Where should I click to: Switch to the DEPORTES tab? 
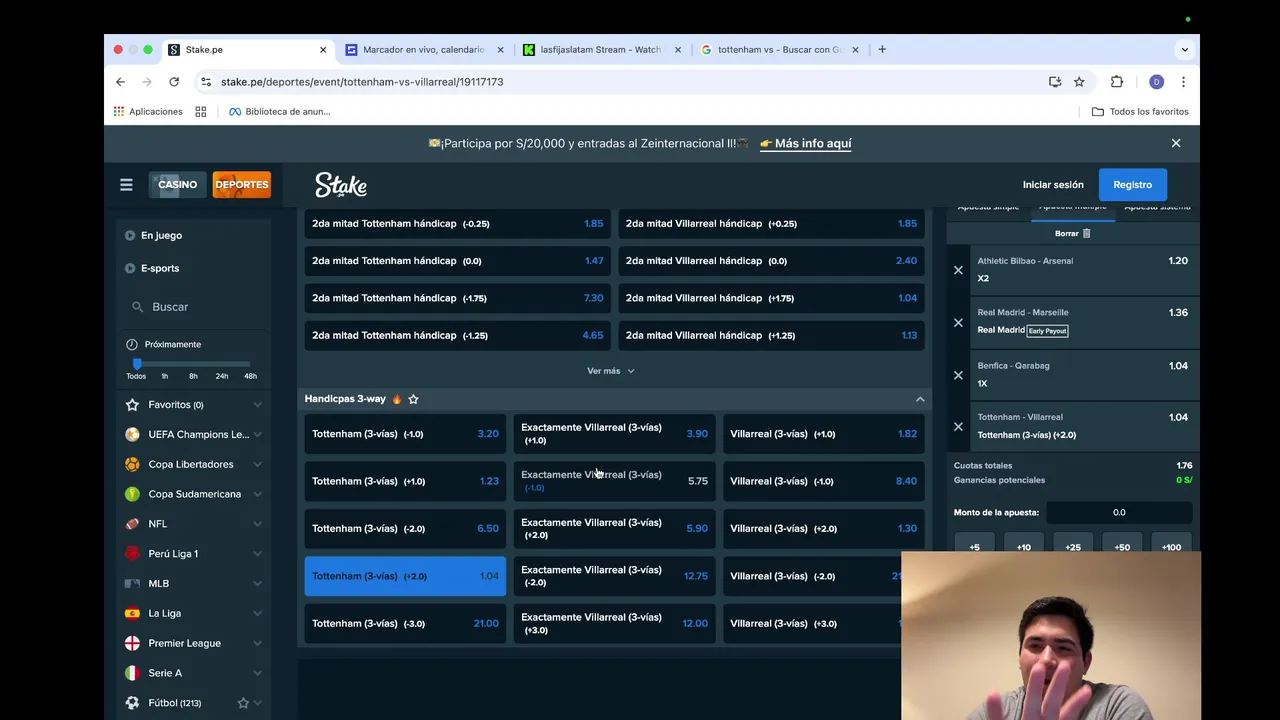(x=242, y=185)
